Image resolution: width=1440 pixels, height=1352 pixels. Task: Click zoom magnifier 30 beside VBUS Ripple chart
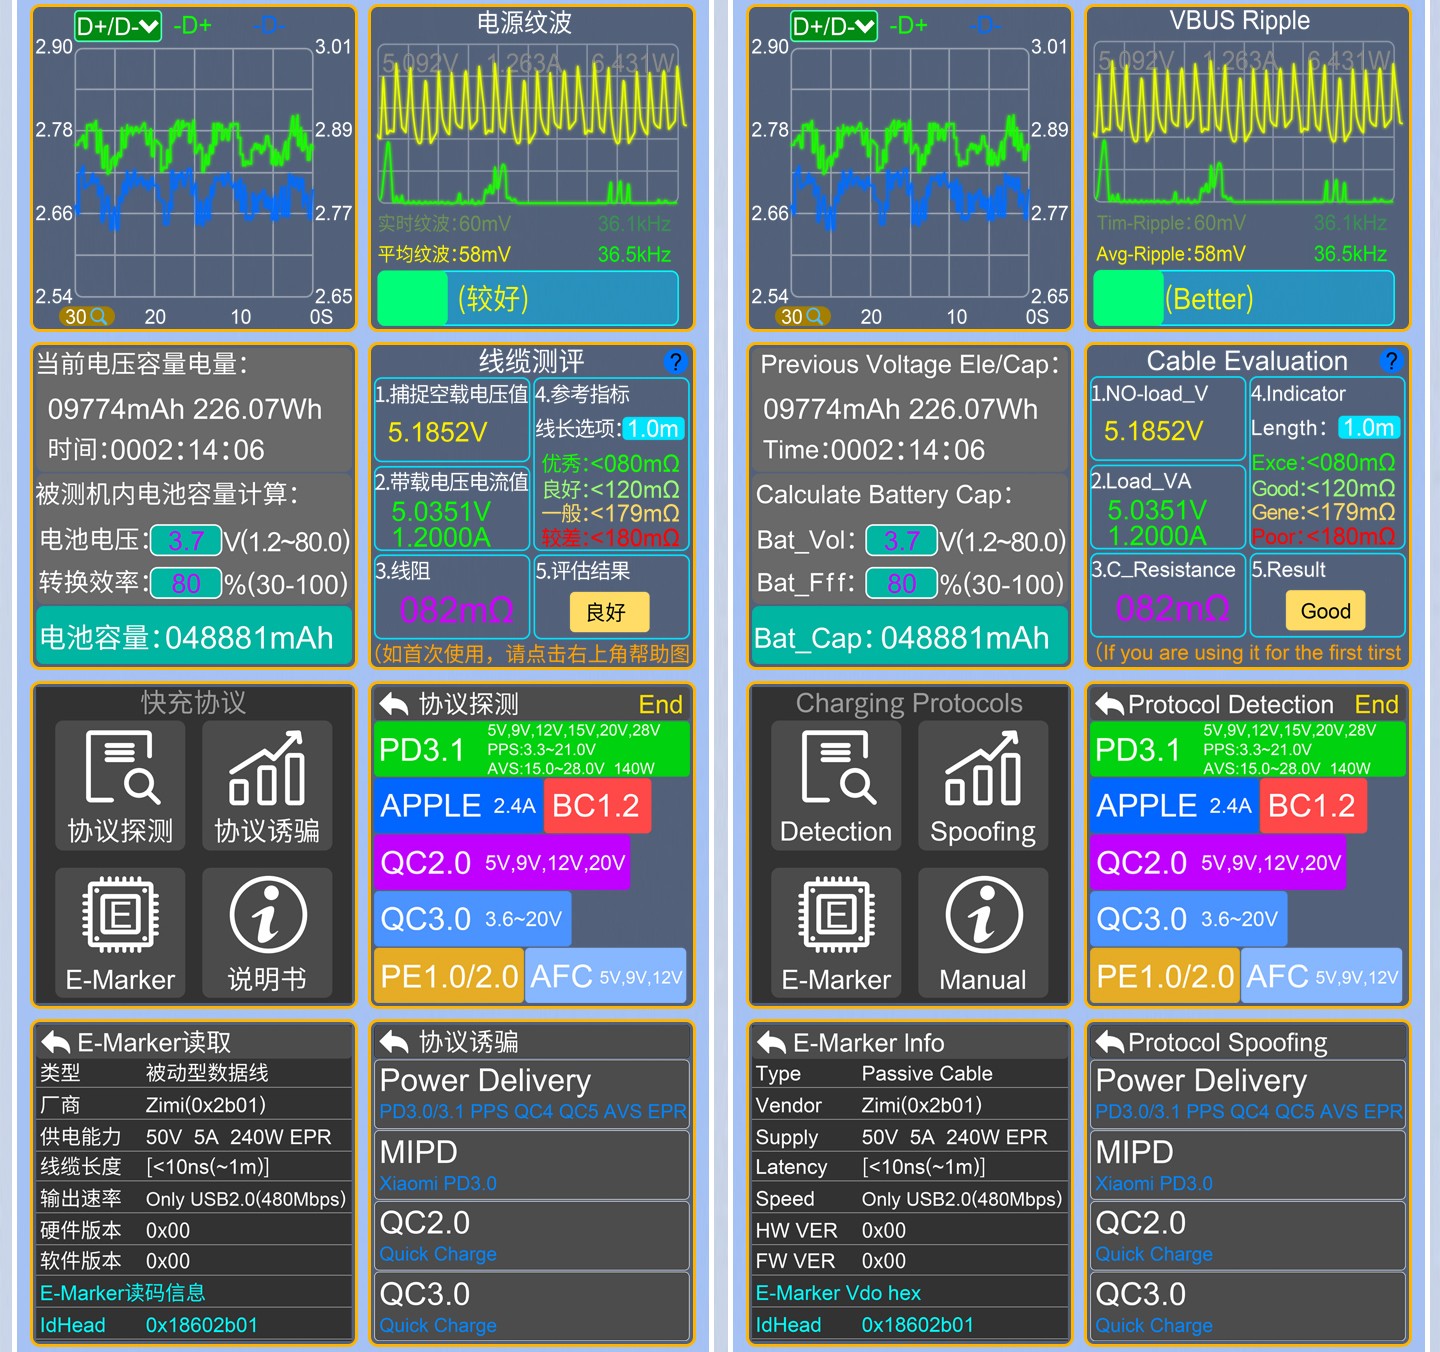[804, 317]
